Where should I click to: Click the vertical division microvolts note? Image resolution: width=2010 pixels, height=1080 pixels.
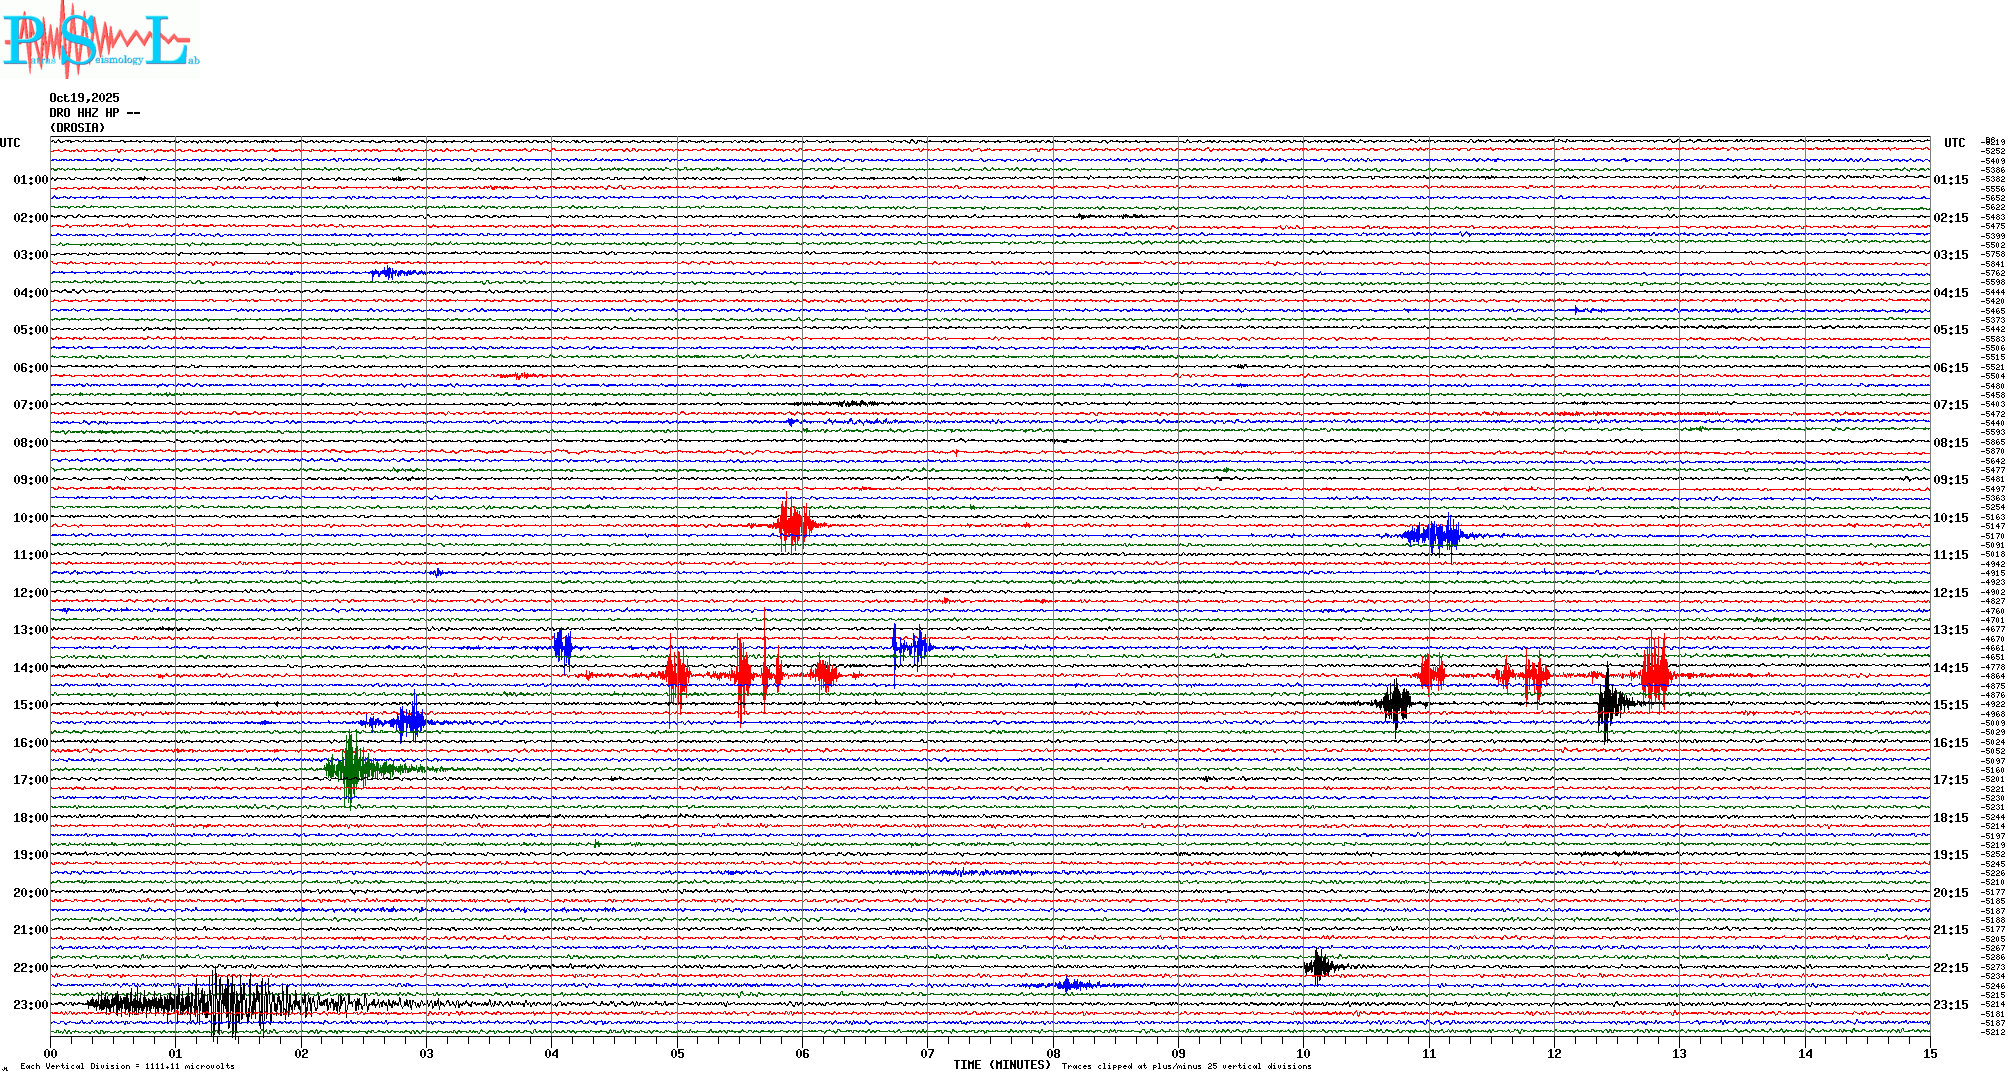point(127,1066)
